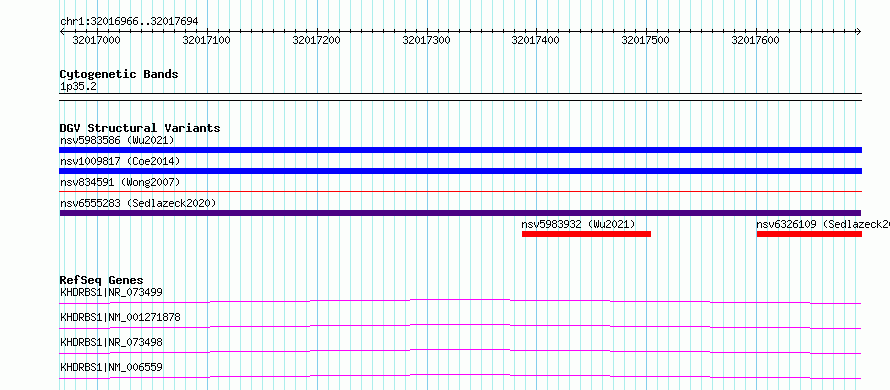
Task: Click the KHDRBS1|NR_073499 gene label
Action: click(111, 292)
